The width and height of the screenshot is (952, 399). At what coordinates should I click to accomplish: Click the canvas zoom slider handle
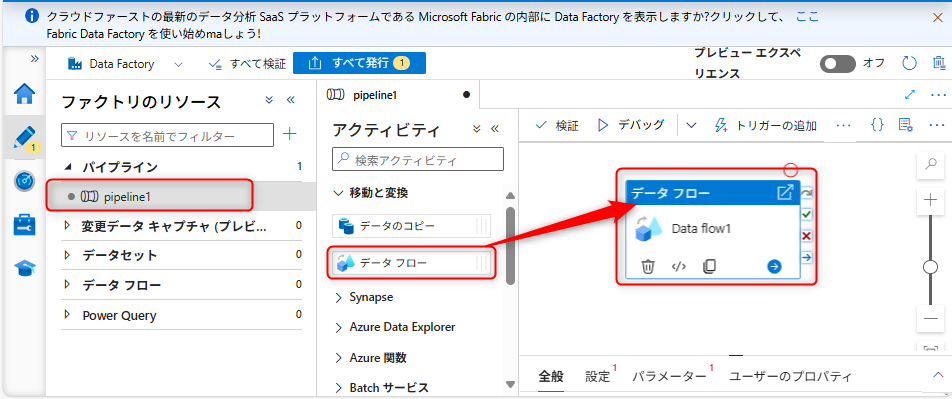(x=930, y=267)
